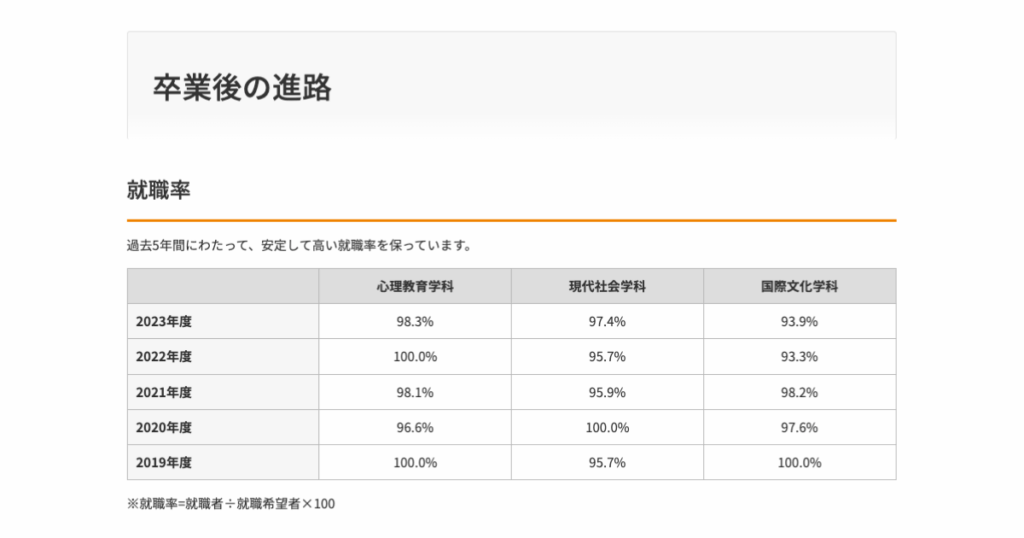This screenshot has height=538, width=1024.
Task: Click the 2021年度 row label
Action: pyautogui.click(x=164, y=392)
